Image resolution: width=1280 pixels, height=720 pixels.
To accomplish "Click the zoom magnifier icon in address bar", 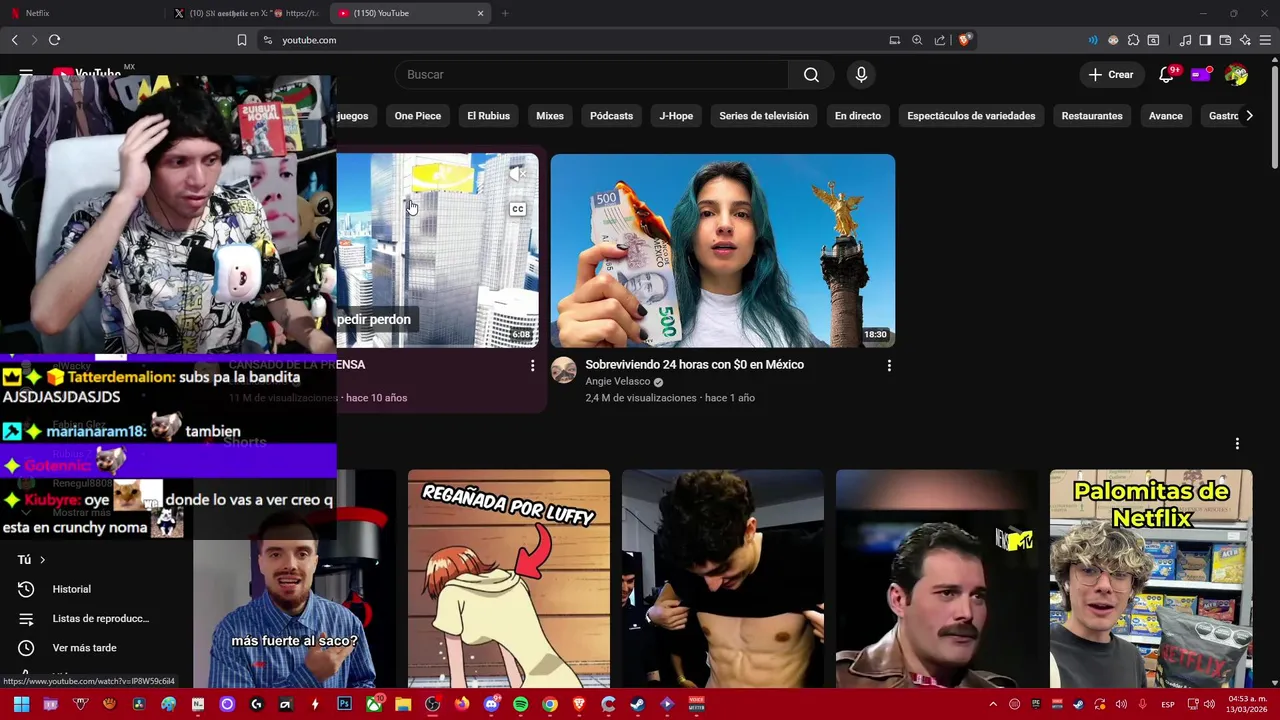I will click(x=917, y=40).
